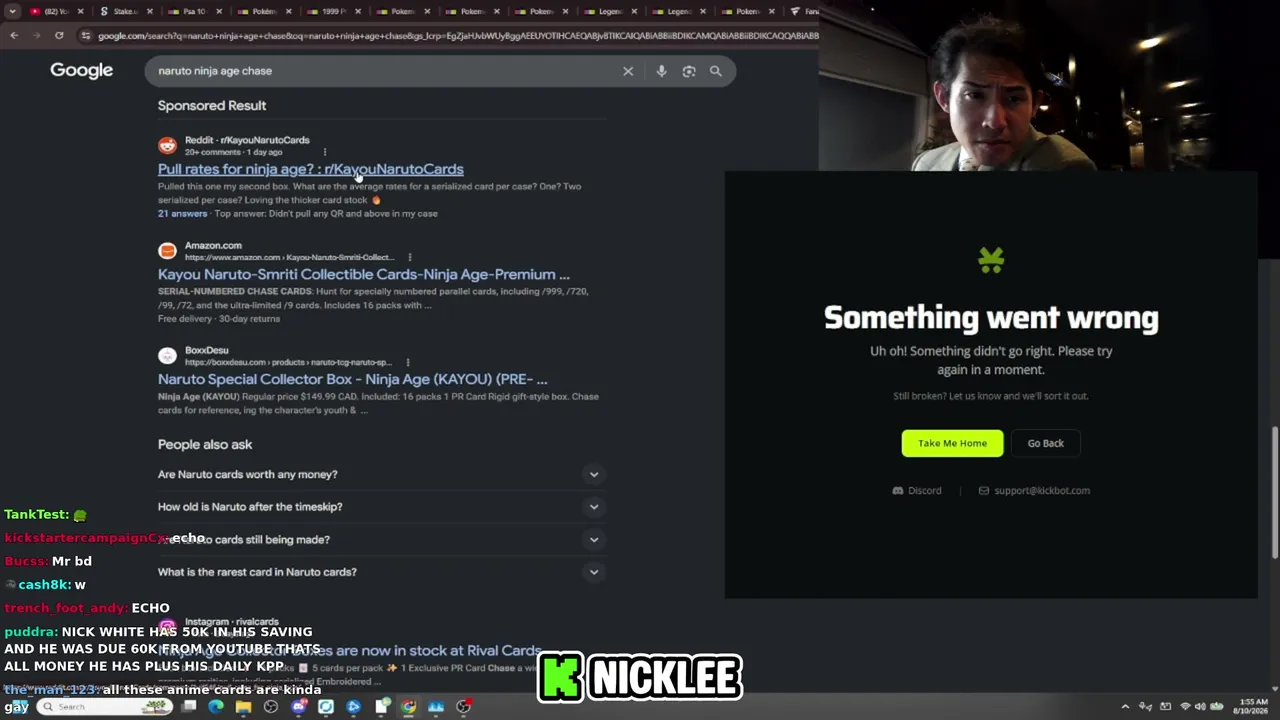Screen dimensions: 1280x720
Task: Switch to Google Chrome on the taskbar
Action: [x=408, y=707]
